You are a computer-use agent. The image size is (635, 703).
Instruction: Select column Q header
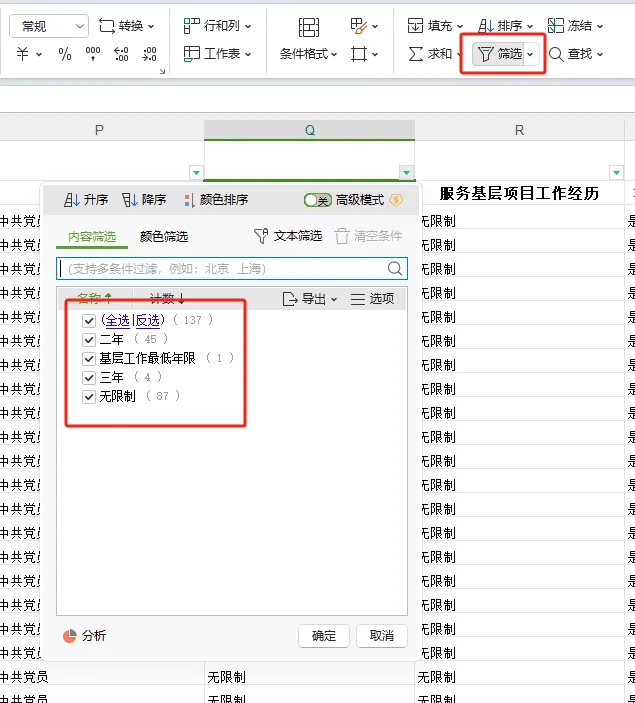309,130
